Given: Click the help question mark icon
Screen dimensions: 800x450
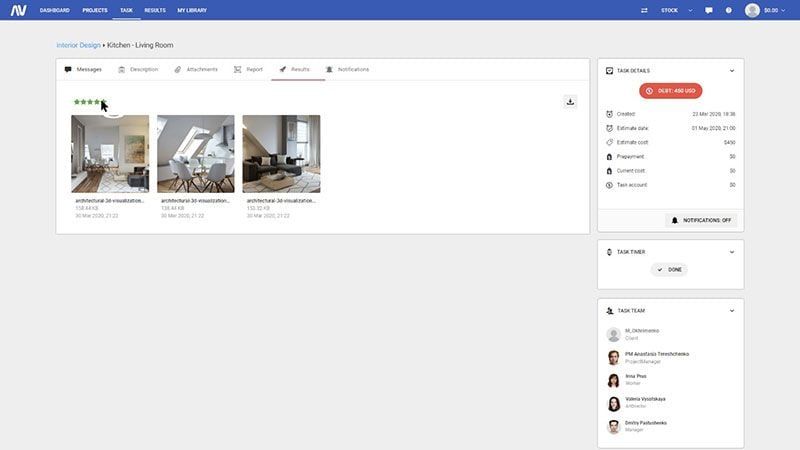Looking at the screenshot, I should point(729,10).
